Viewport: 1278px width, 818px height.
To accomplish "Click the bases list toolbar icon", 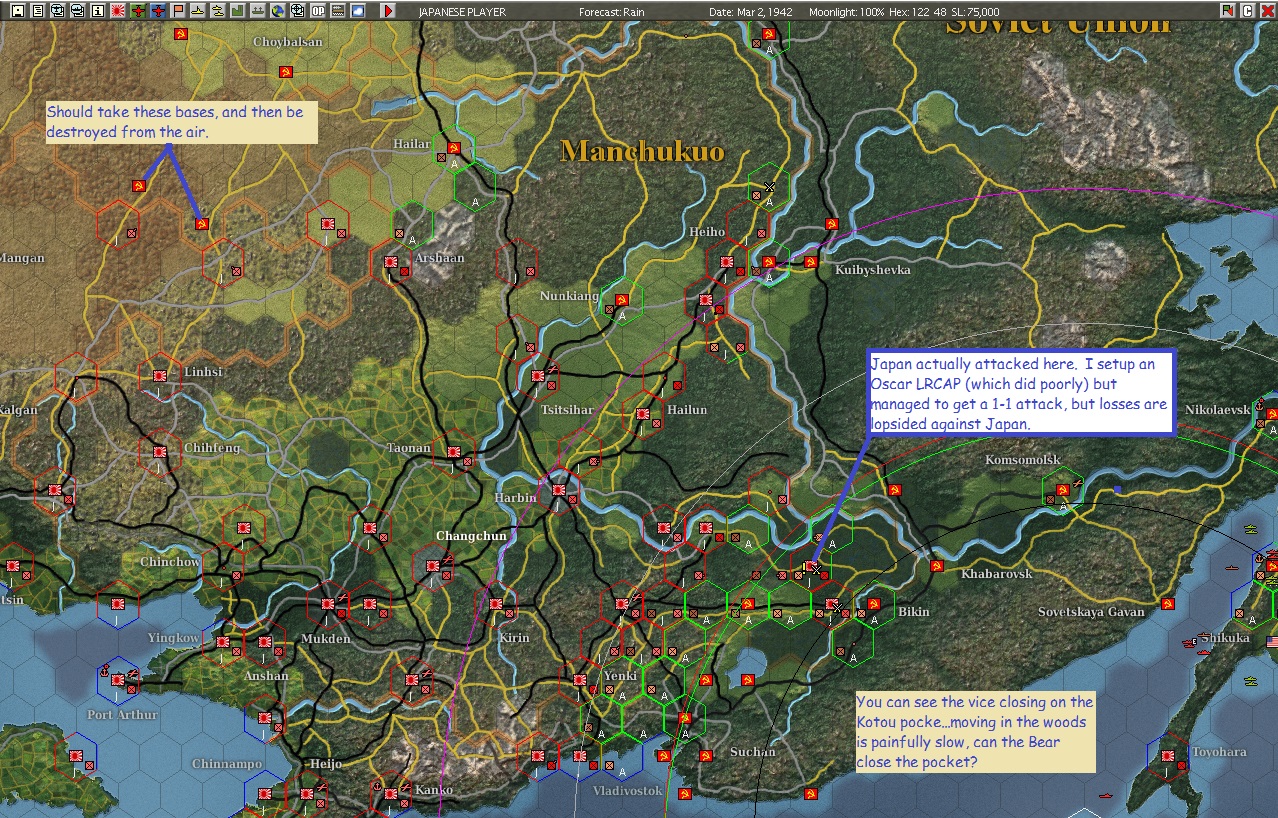I will (257, 11).
